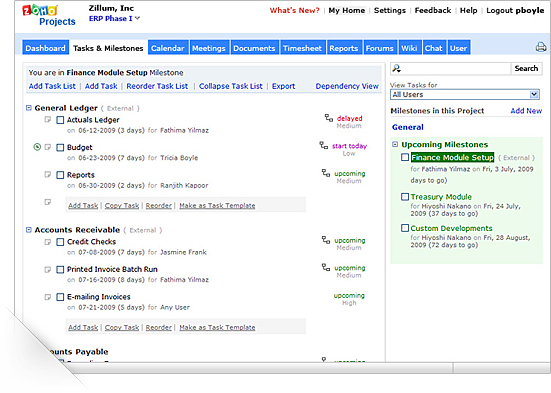Open the Feedback link
The image size is (551, 393).
pyautogui.click(x=433, y=11)
